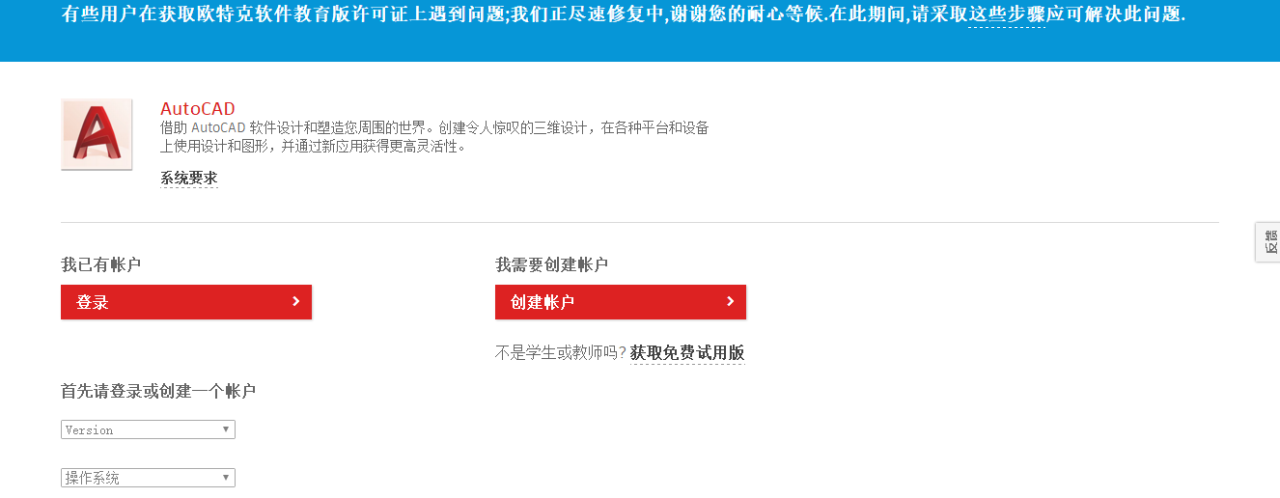Click the 我已有帐户 heading
Screen dimensions: 1280x498
tap(101, 265)
